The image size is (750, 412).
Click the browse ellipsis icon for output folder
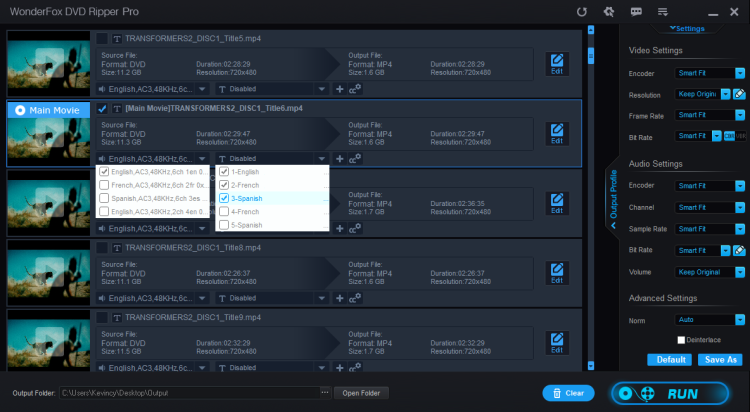tap(324, 393)
